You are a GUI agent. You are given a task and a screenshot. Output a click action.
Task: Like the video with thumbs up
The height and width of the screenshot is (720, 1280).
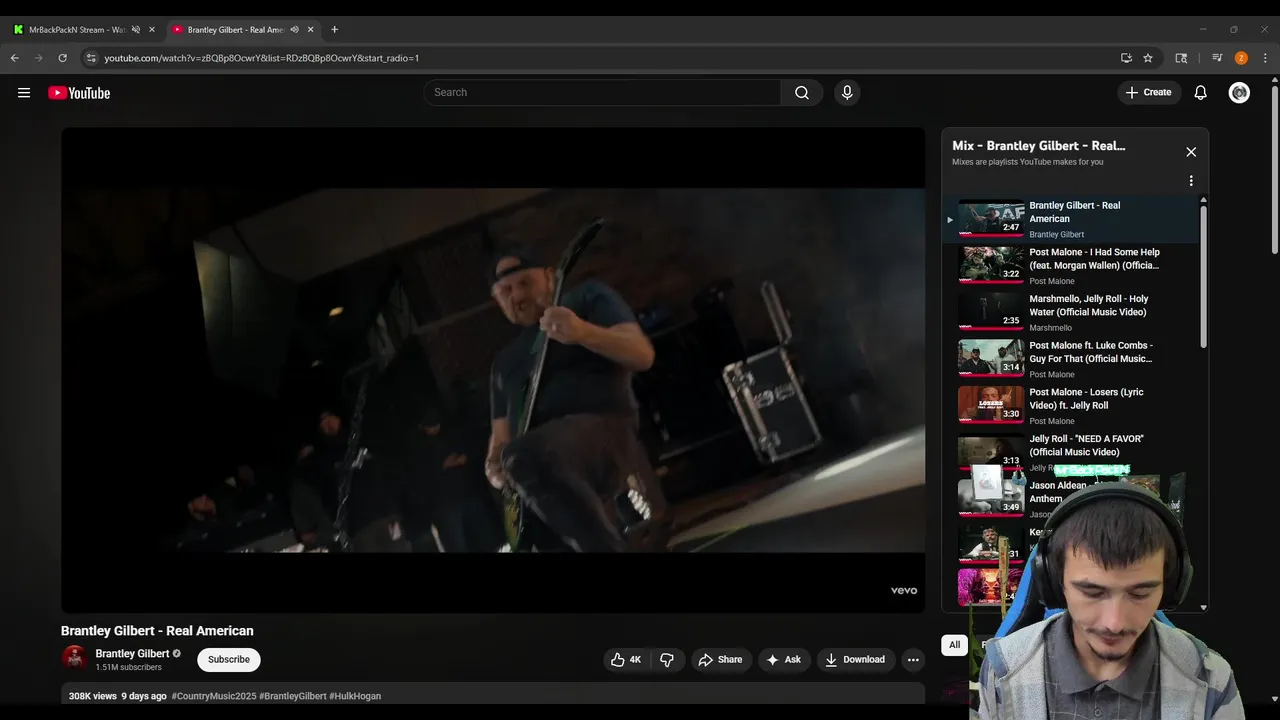626,660
